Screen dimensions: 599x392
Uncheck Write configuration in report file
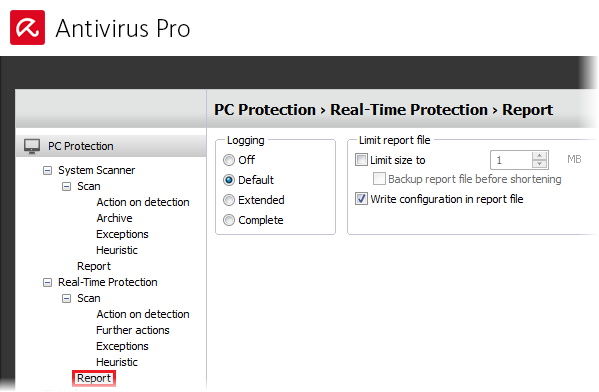pyautogui.click(x=361, y=199)
